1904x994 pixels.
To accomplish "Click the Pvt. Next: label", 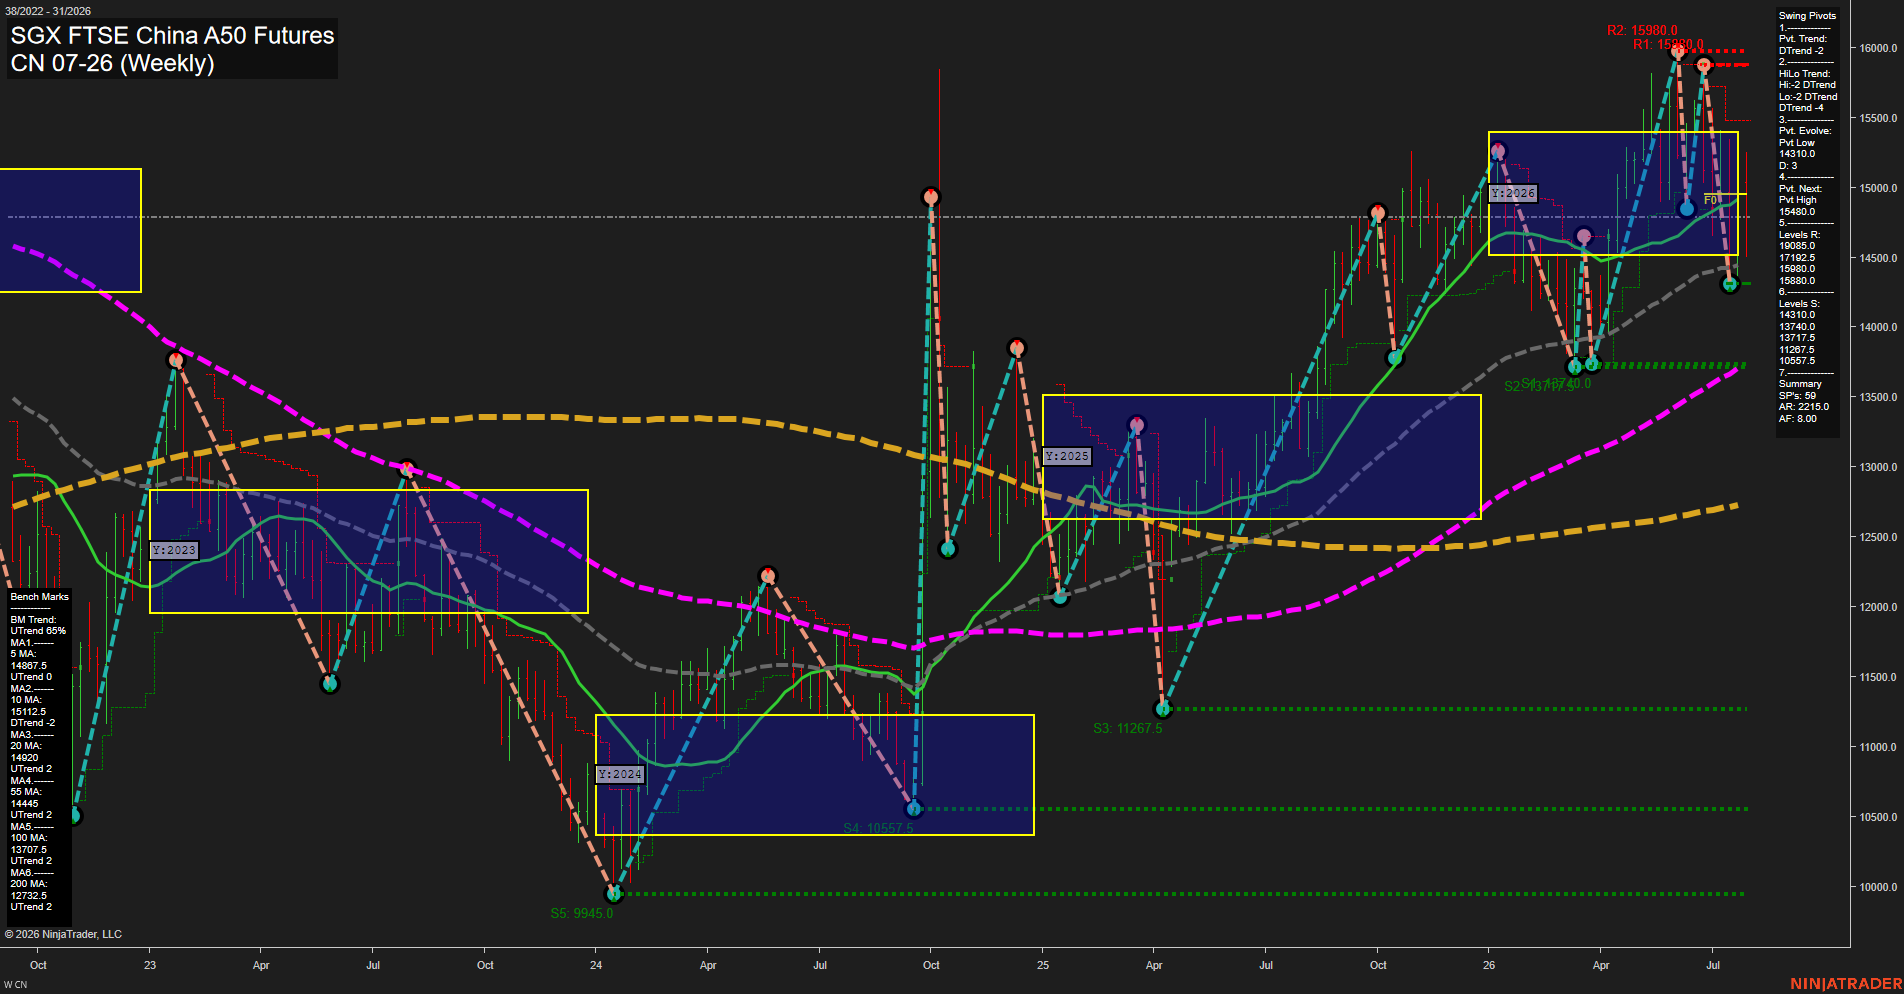I will 1800,189.
